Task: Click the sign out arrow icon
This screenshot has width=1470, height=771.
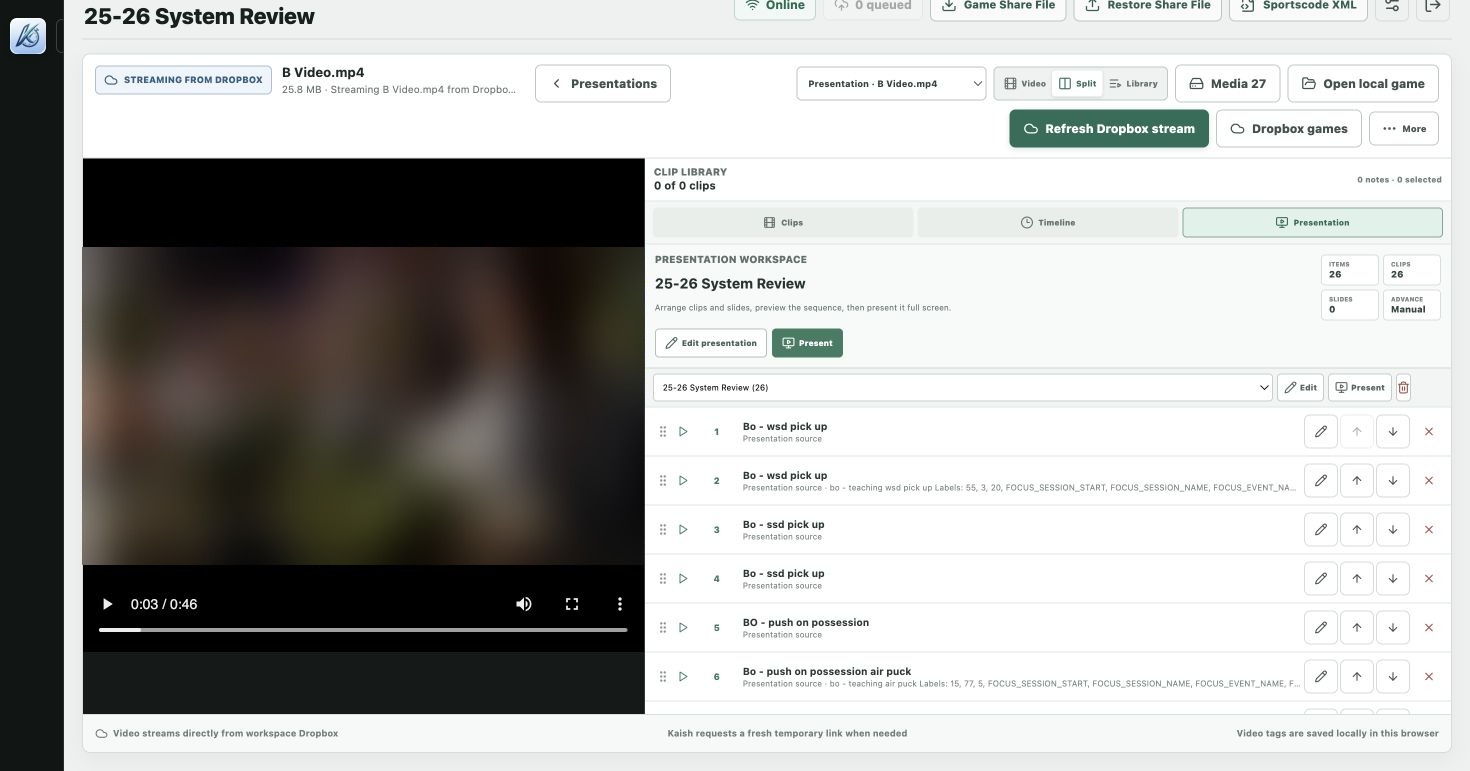Action: point(1433,5)
